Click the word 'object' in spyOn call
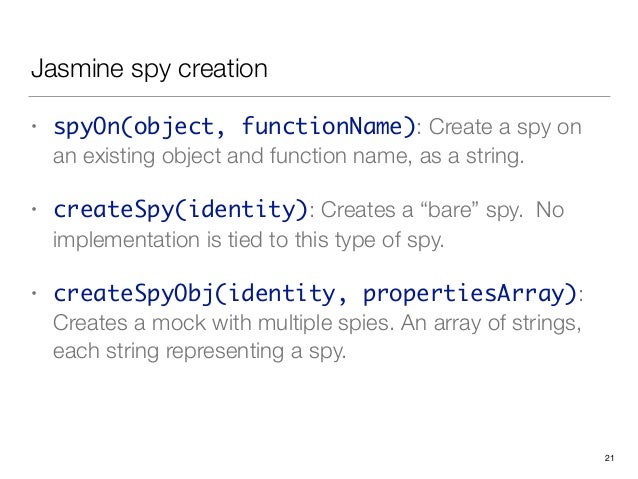 [x=174, y=127]
